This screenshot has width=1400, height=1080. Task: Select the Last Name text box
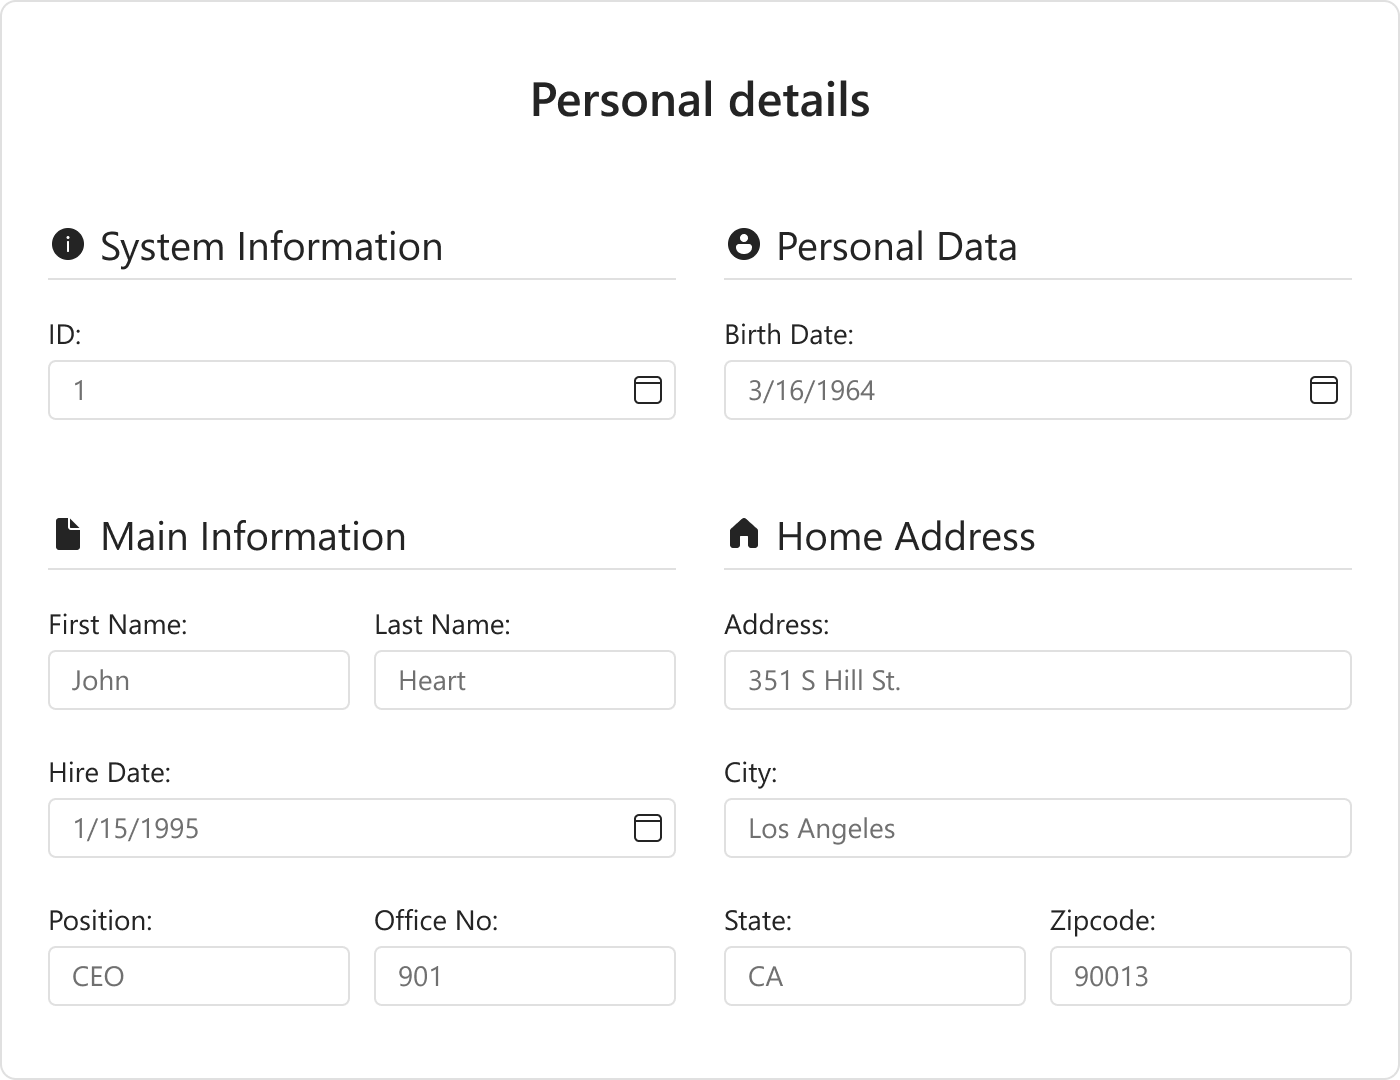[525, 680]
